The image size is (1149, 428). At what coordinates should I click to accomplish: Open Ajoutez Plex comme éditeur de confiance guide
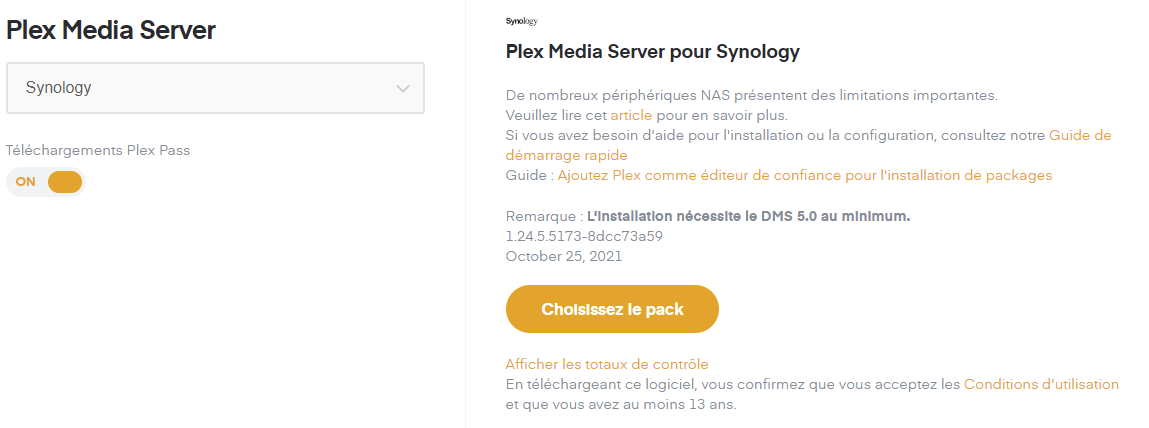coord(805,175)
